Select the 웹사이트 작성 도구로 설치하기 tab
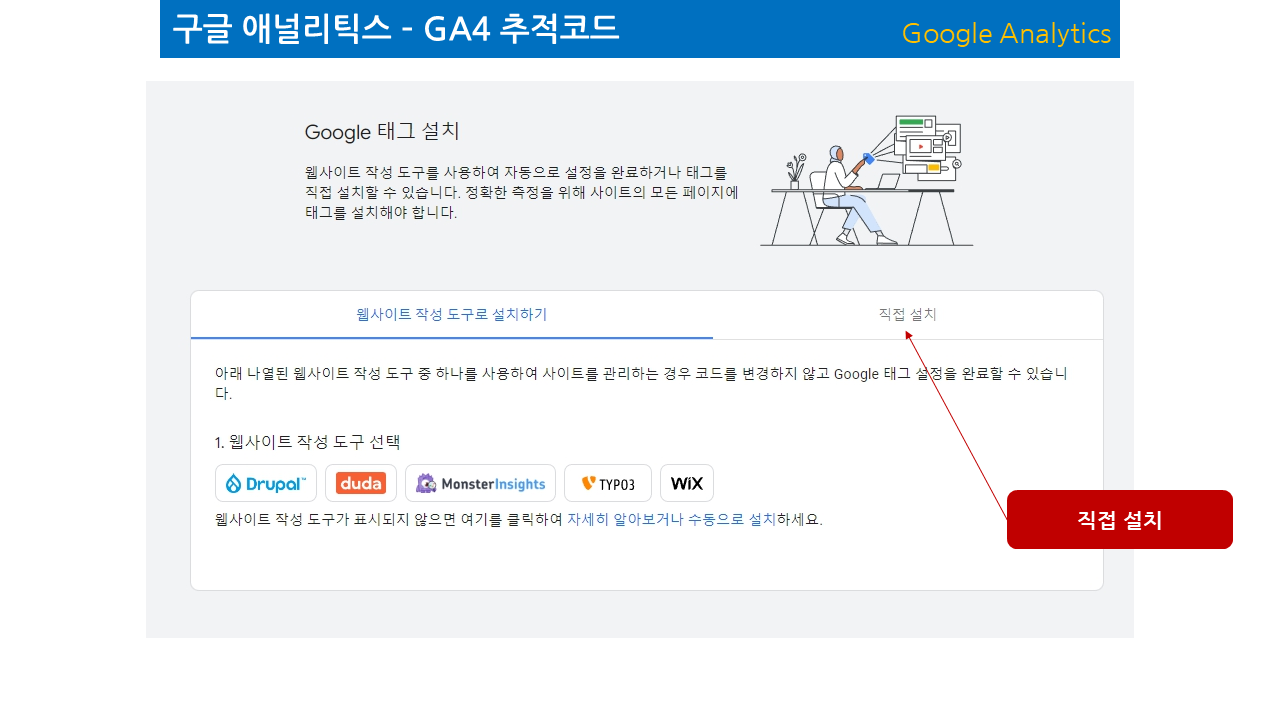The image size is (1280, 720). tap(452, 314)
